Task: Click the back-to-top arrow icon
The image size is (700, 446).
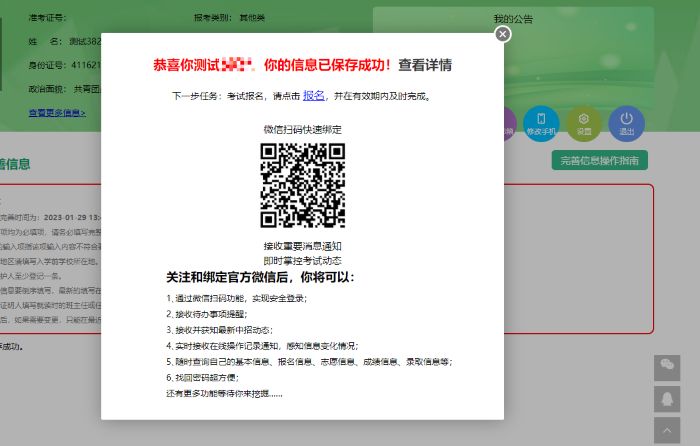Action: (667, 430)
